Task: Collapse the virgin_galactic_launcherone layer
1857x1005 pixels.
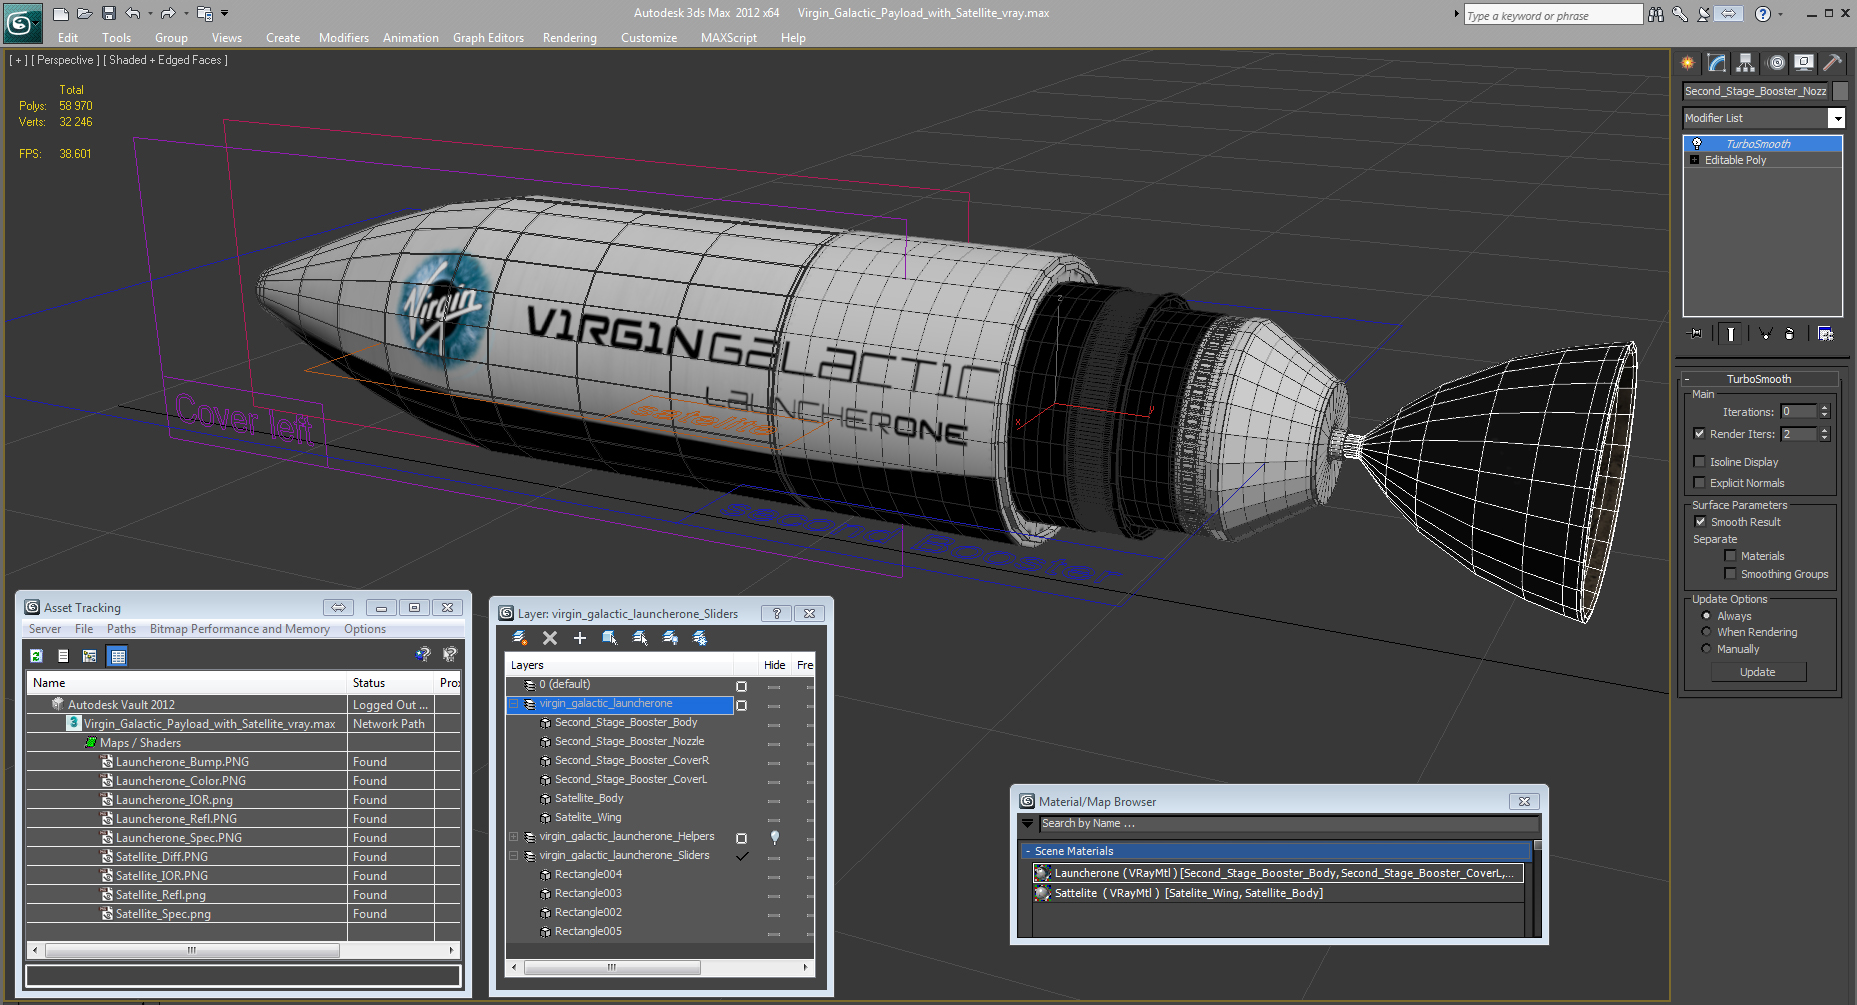Action: coord(514,704)
